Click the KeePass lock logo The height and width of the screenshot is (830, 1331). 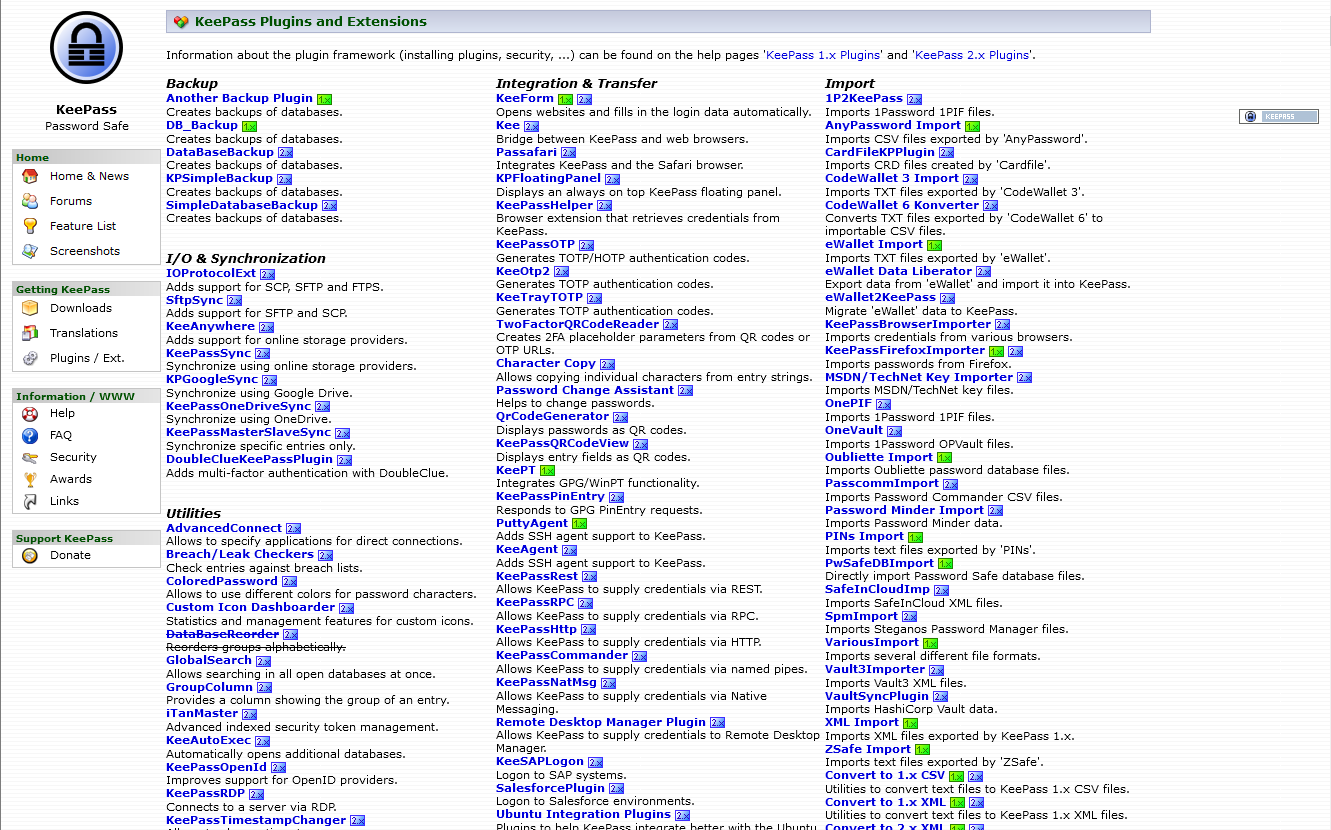click(x=86, y=48)
